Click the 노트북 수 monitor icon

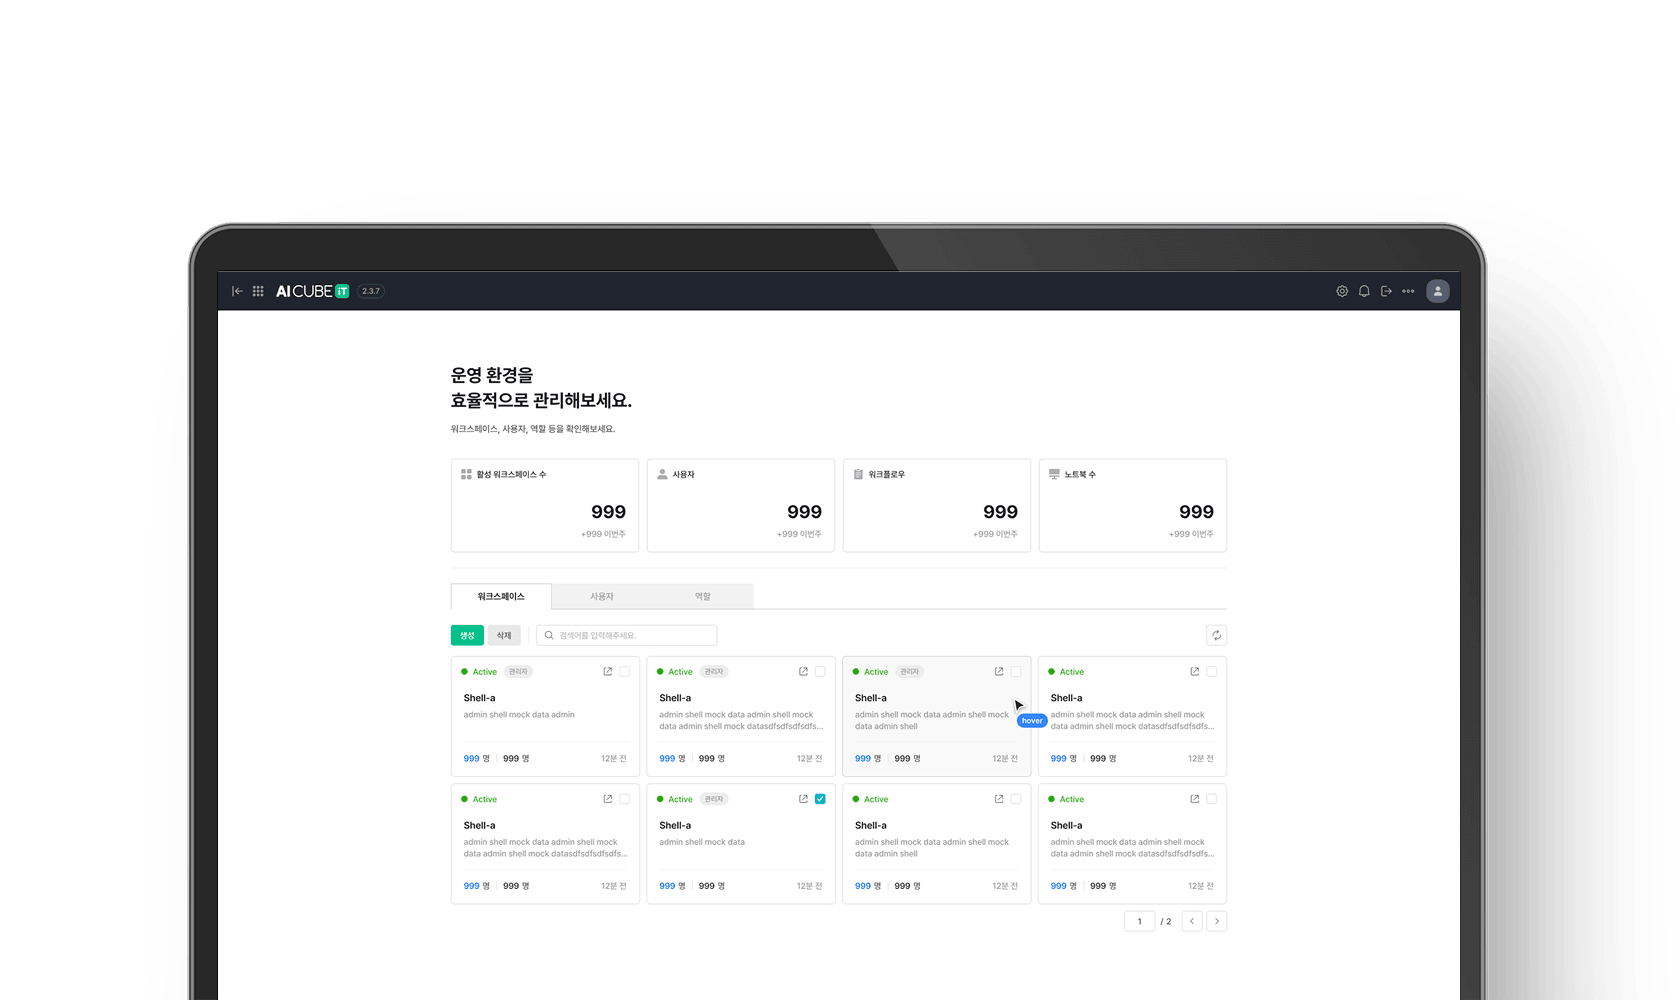pos(1054,474)
